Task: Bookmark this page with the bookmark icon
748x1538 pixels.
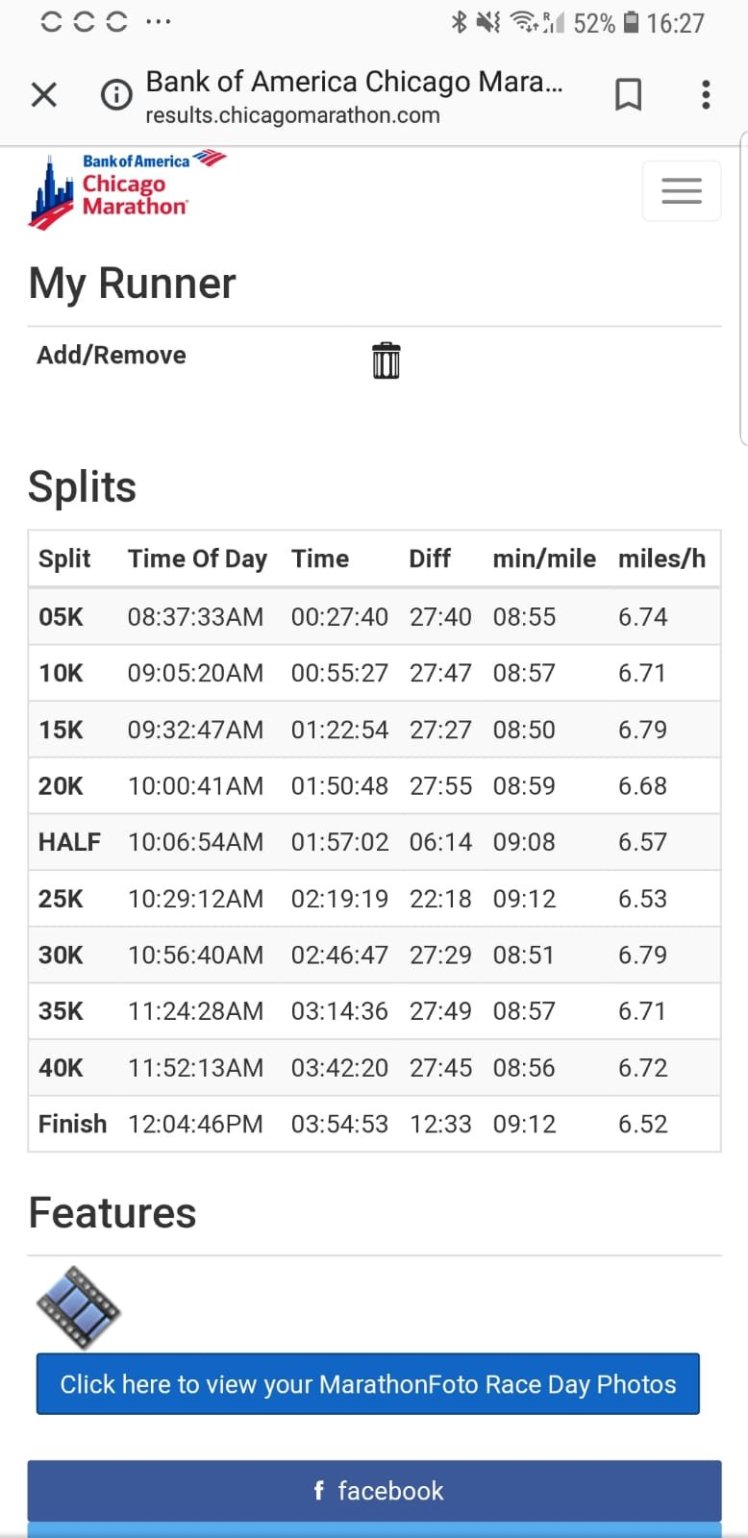Action: [628, 96]
